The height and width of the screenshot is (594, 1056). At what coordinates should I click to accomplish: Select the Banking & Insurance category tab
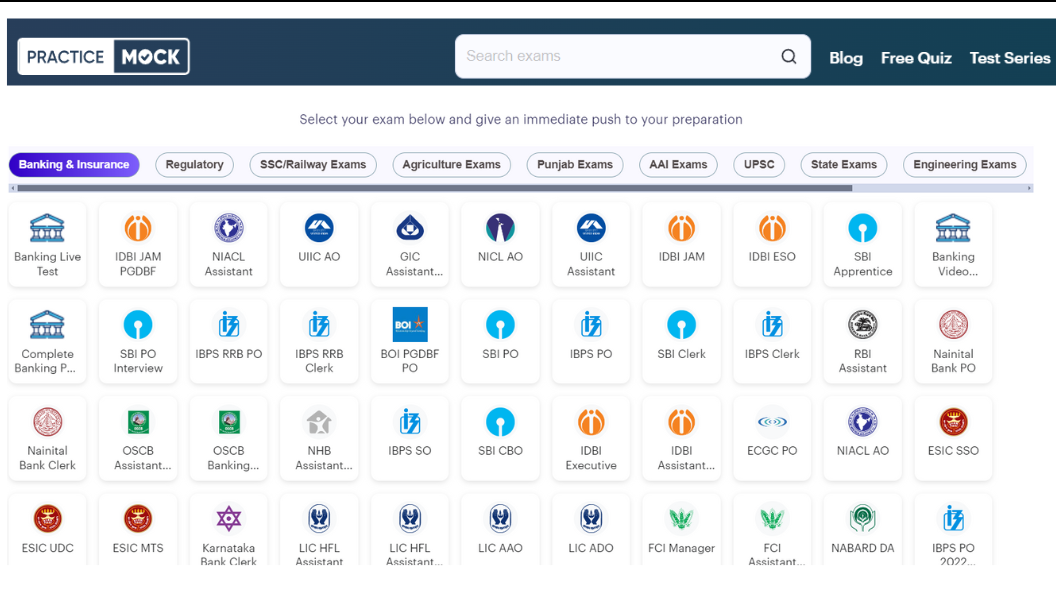click(74, 164)
